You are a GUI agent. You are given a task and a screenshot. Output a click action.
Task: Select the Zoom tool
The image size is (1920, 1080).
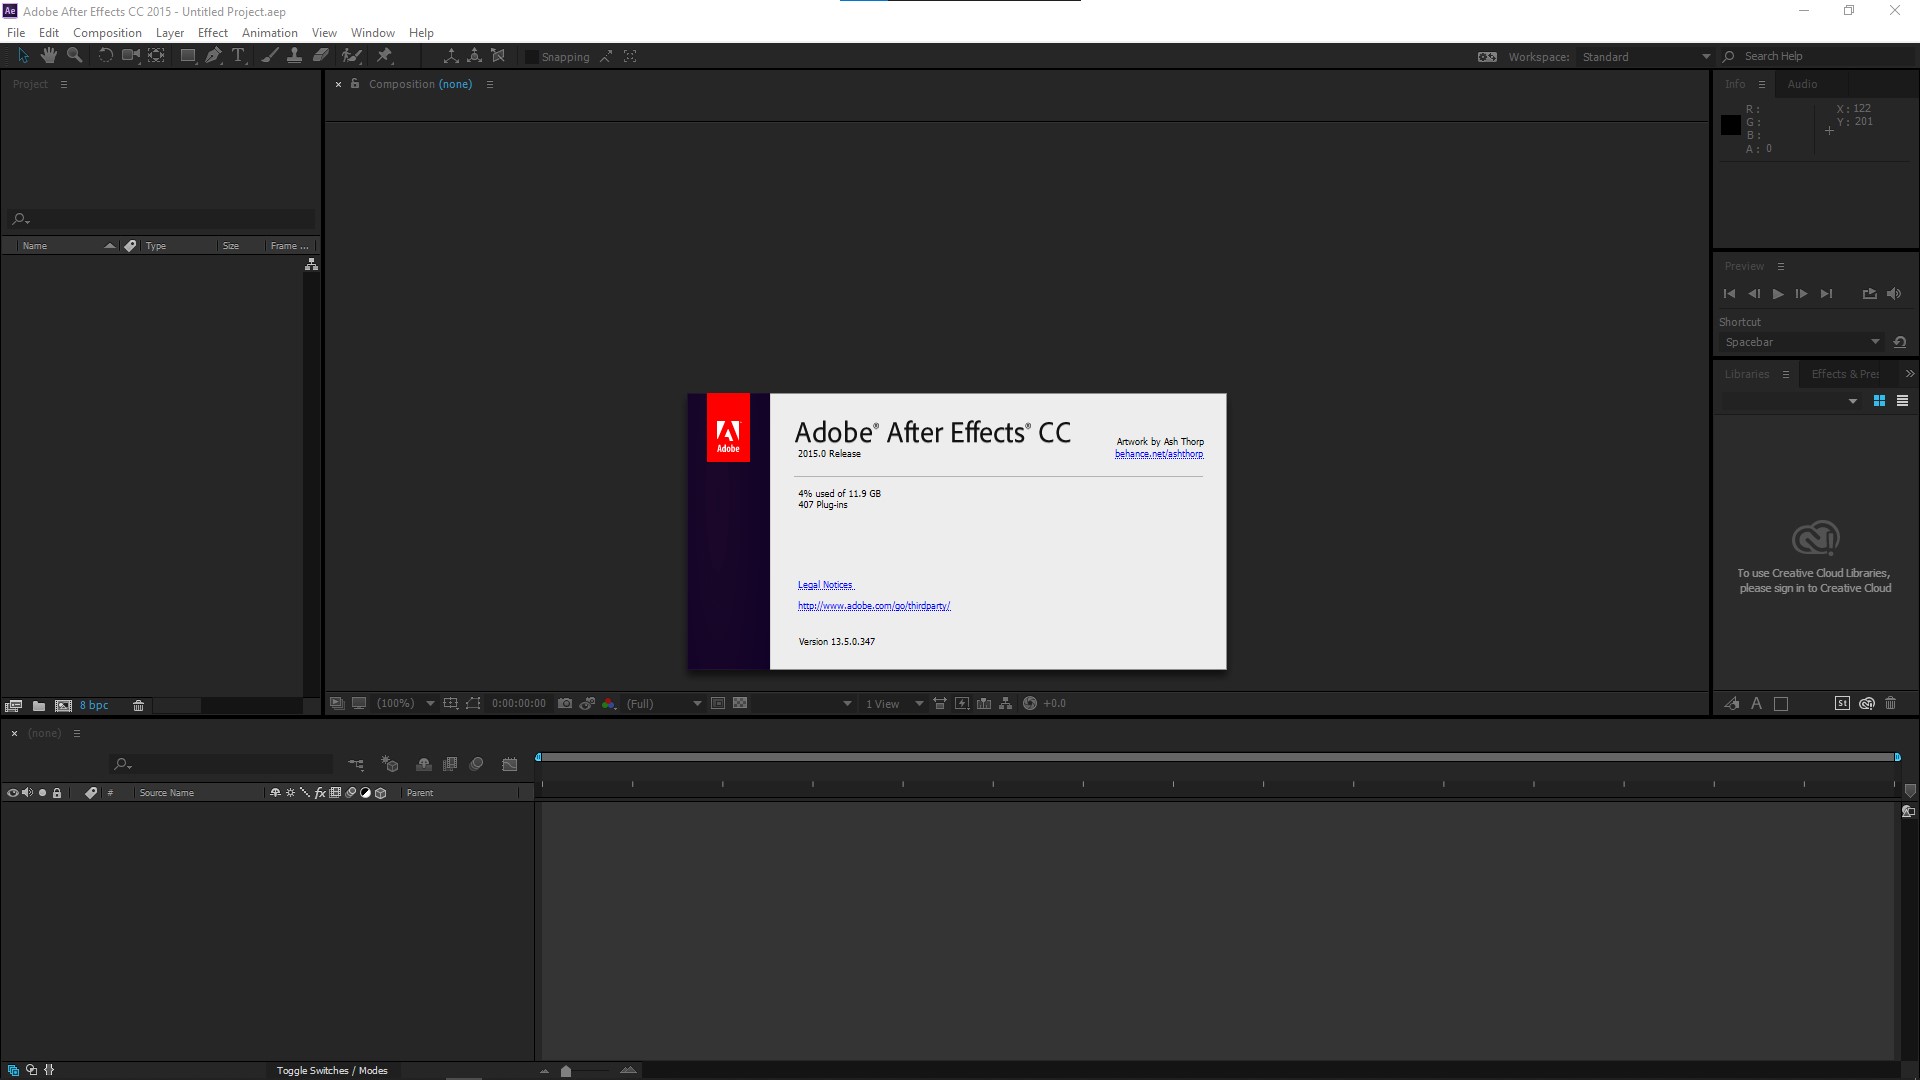click(x=74, y=56)
